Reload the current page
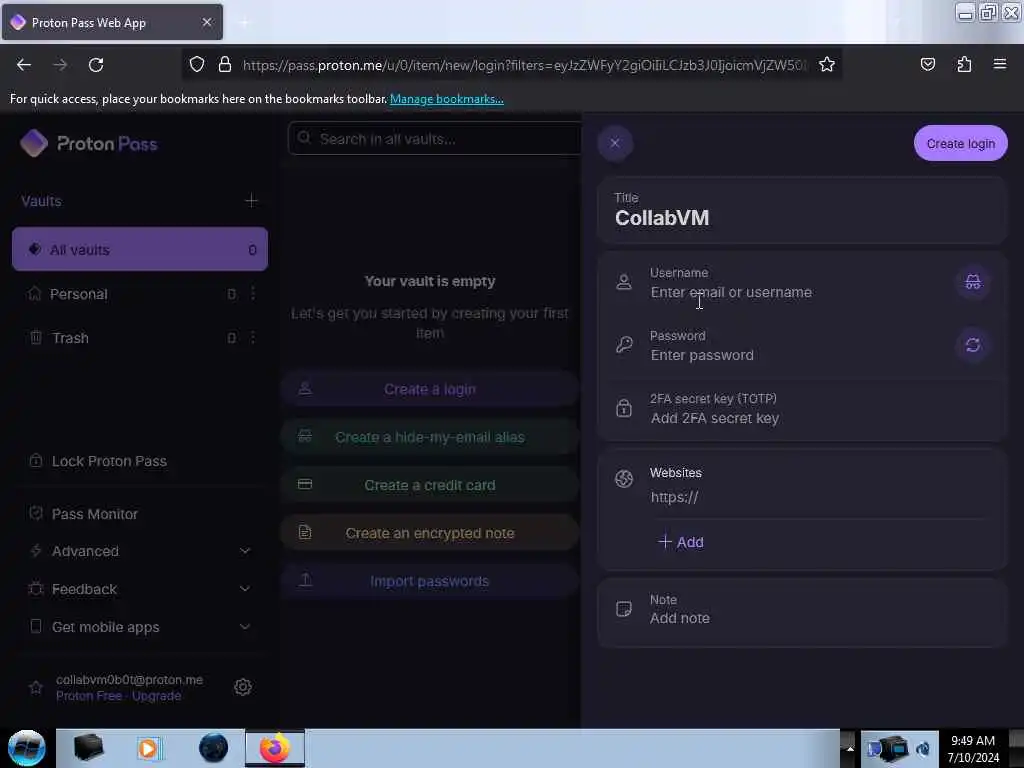Screen dimensions: 1024x768 96,65
